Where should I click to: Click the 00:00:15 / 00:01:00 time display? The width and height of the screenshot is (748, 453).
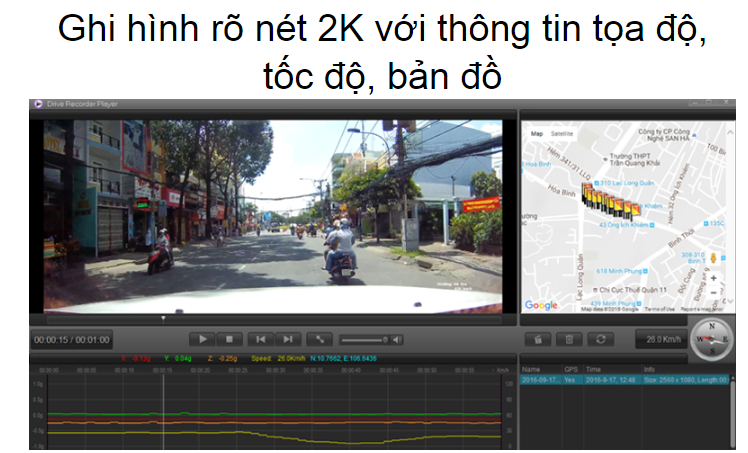[72, 340]
